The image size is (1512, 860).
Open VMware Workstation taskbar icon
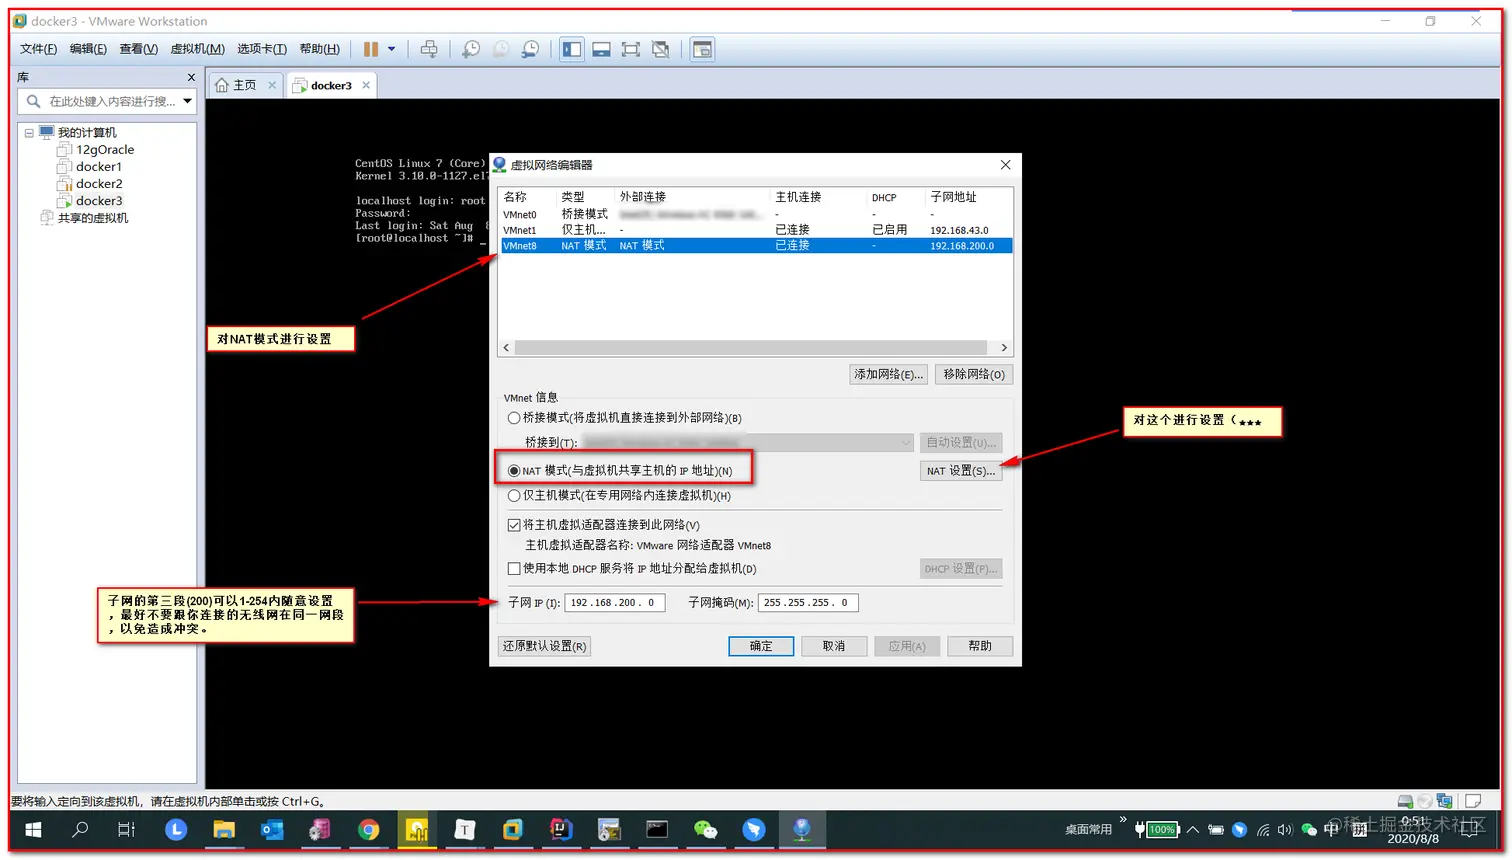tap(513, 830)
